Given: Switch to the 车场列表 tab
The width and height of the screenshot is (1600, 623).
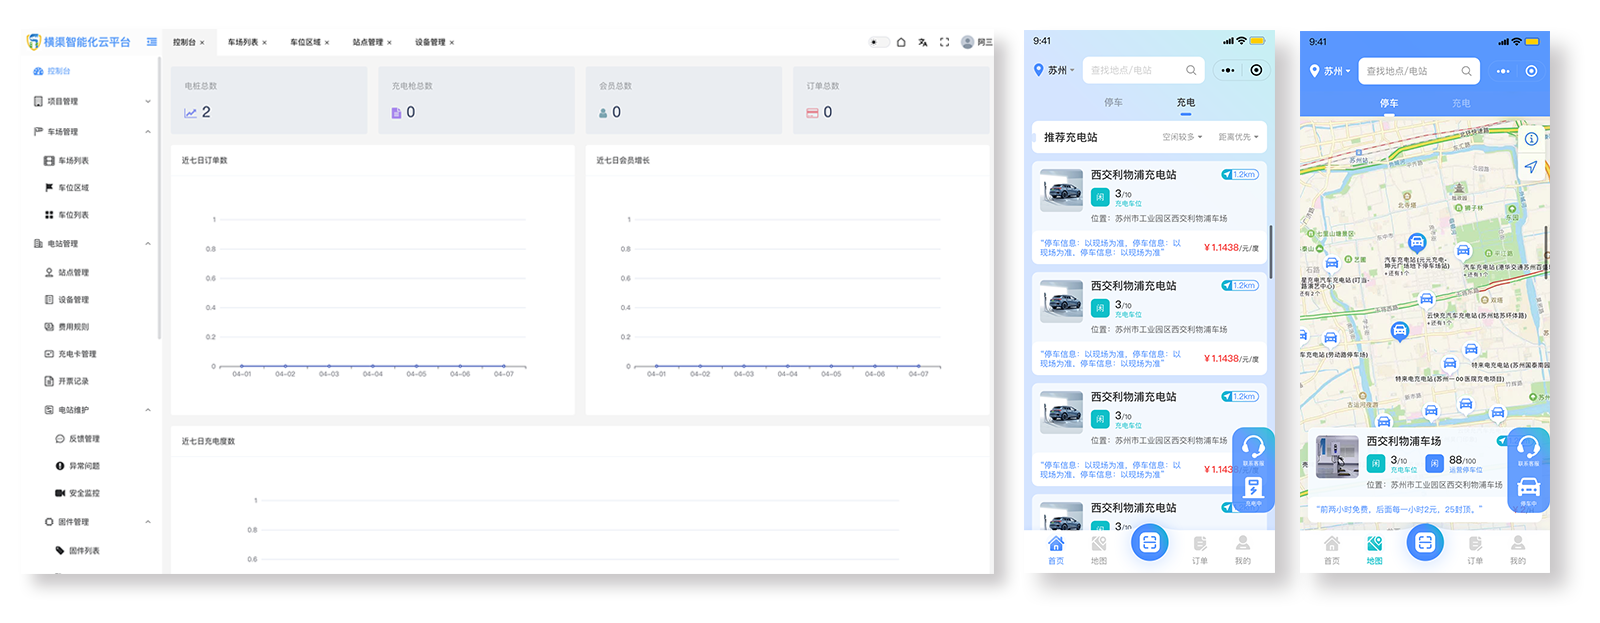Looking at the screenshot, I should pyautogui.click(x=242, y=42).
